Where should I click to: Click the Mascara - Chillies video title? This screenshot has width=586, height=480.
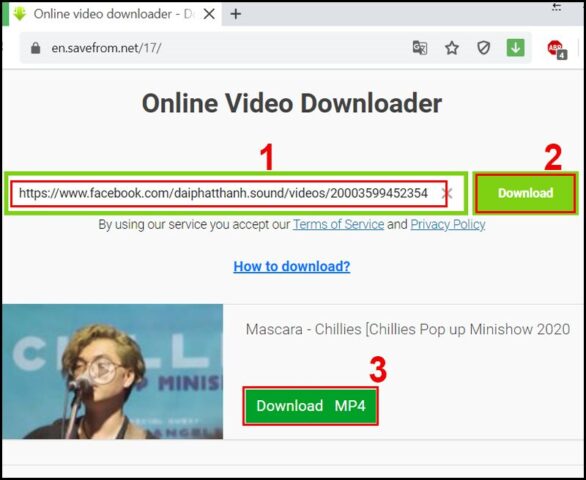pyautogui.click(x=408, y=329)
